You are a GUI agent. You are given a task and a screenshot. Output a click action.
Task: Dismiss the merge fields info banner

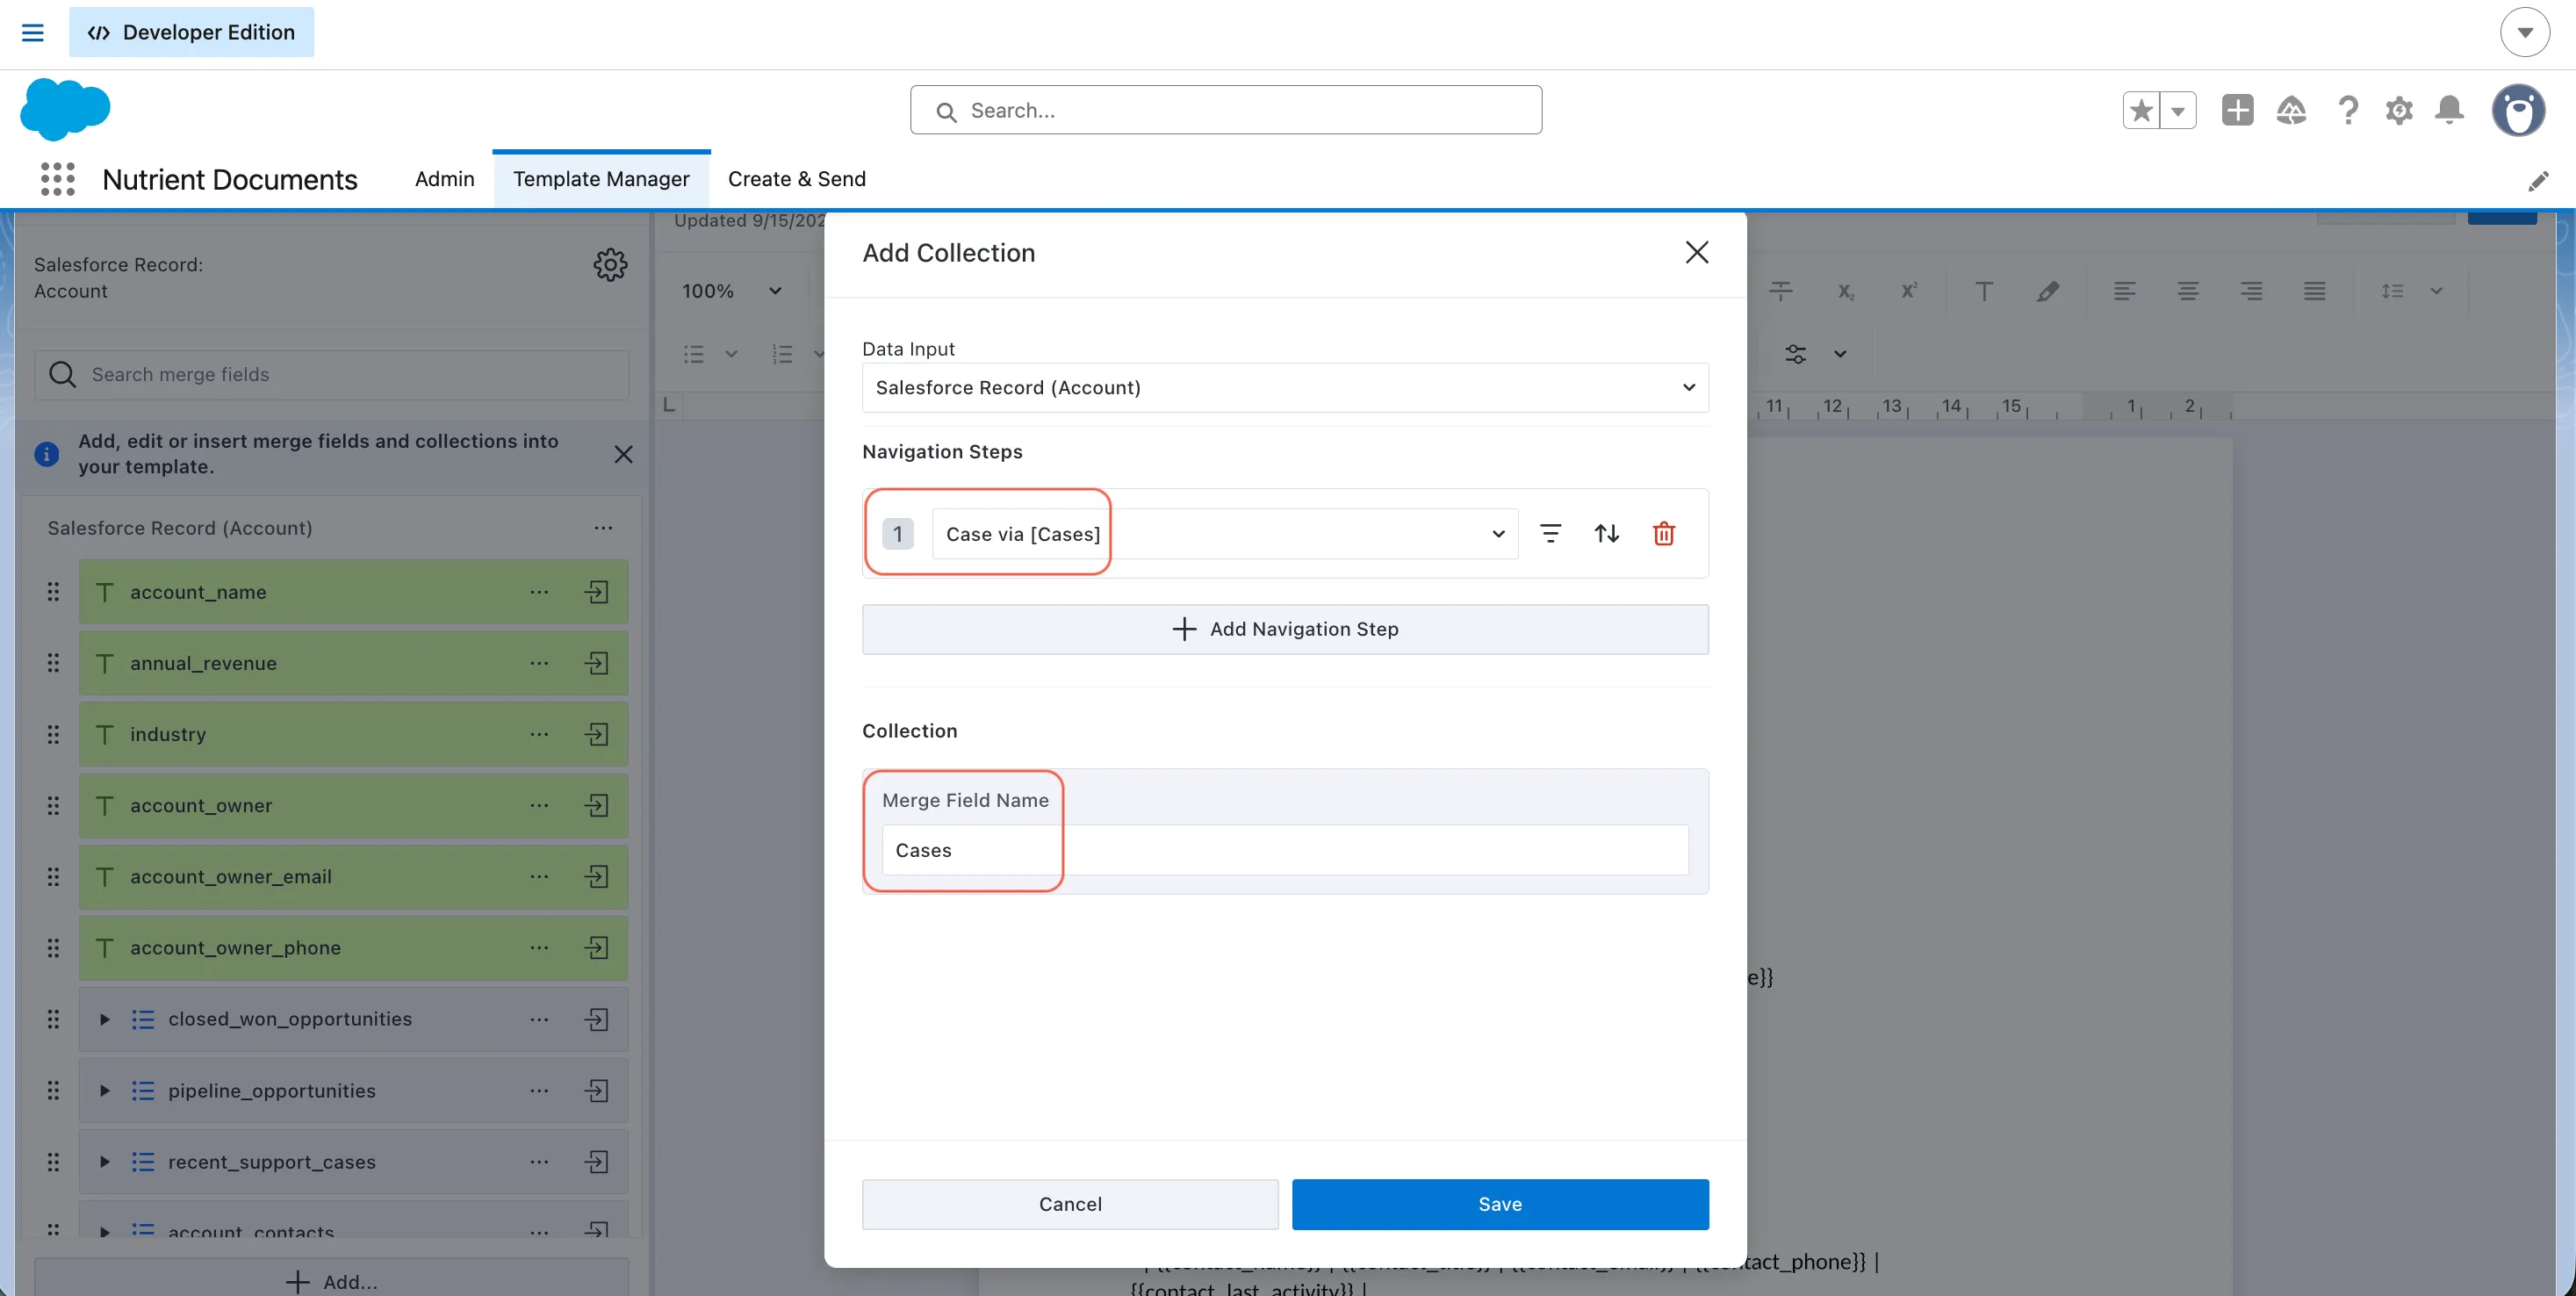[x=623, y=454]
